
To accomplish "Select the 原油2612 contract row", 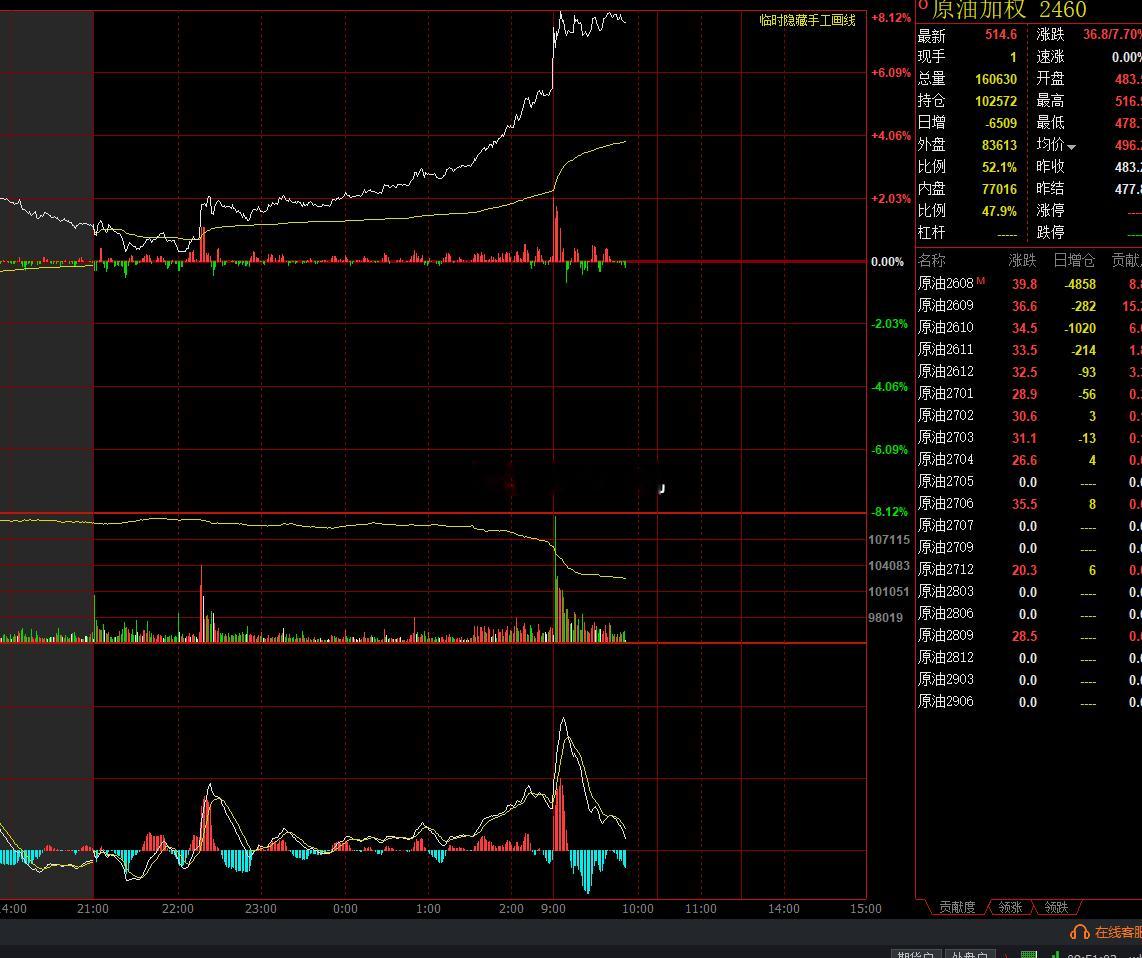I will [x=1028, y=372].
